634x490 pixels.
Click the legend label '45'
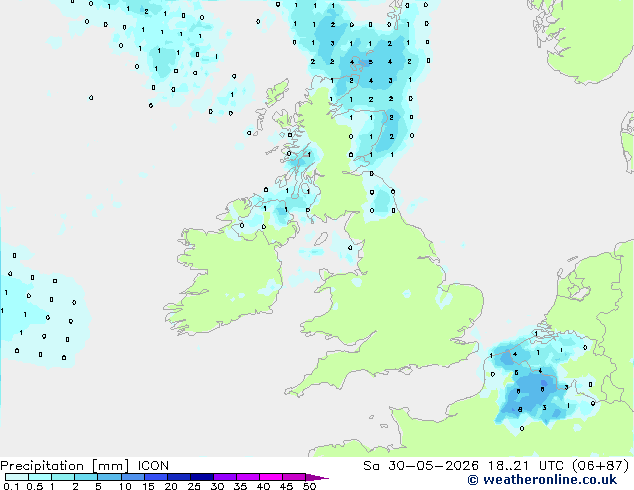pyautogui.click(x=286, y=486)
